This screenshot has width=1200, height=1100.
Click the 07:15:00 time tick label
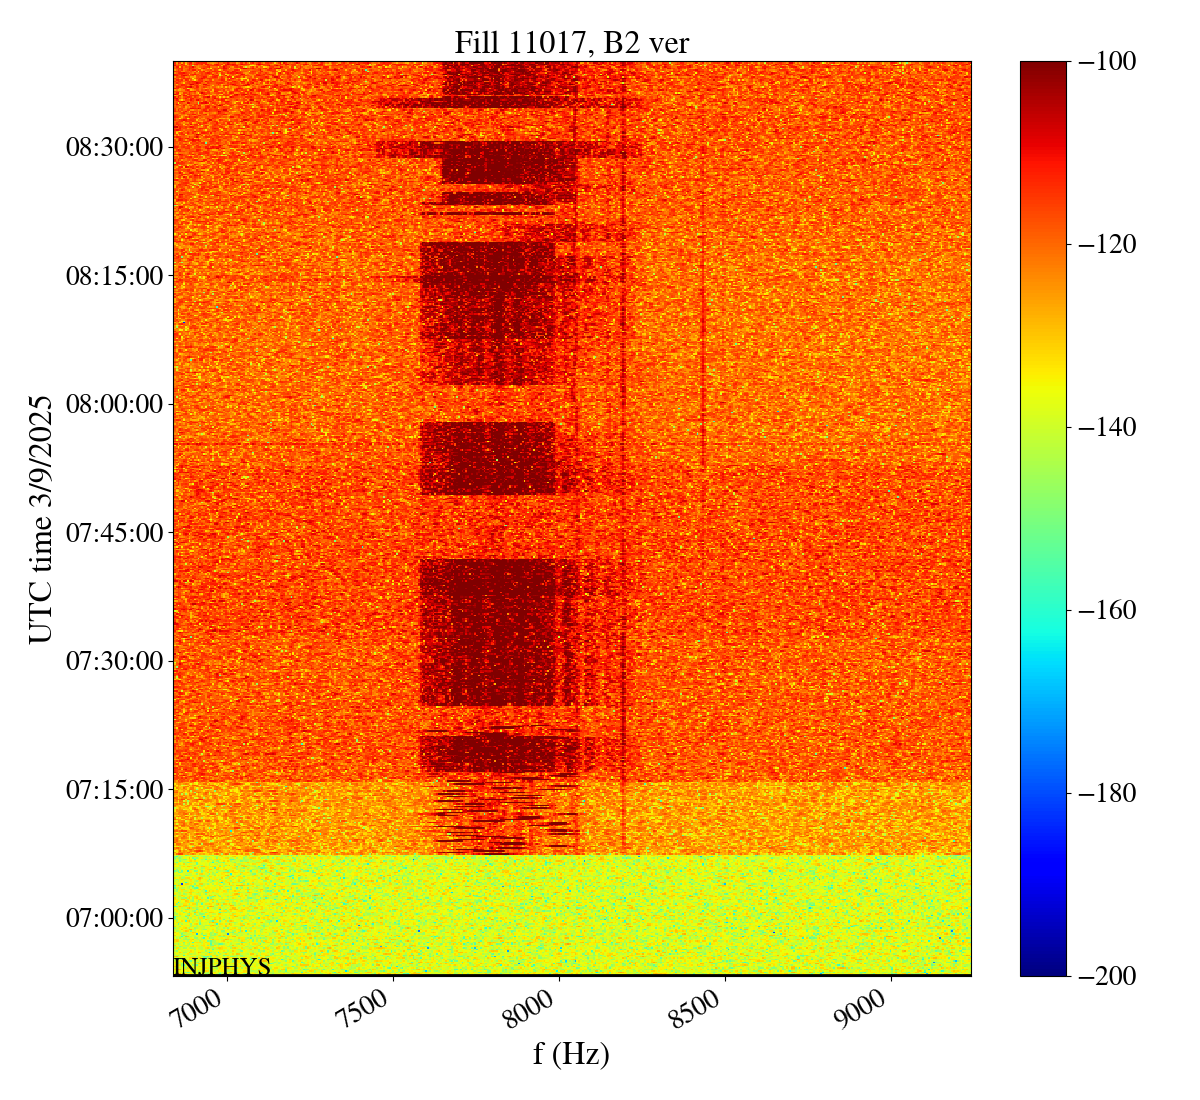coord(114,790)
